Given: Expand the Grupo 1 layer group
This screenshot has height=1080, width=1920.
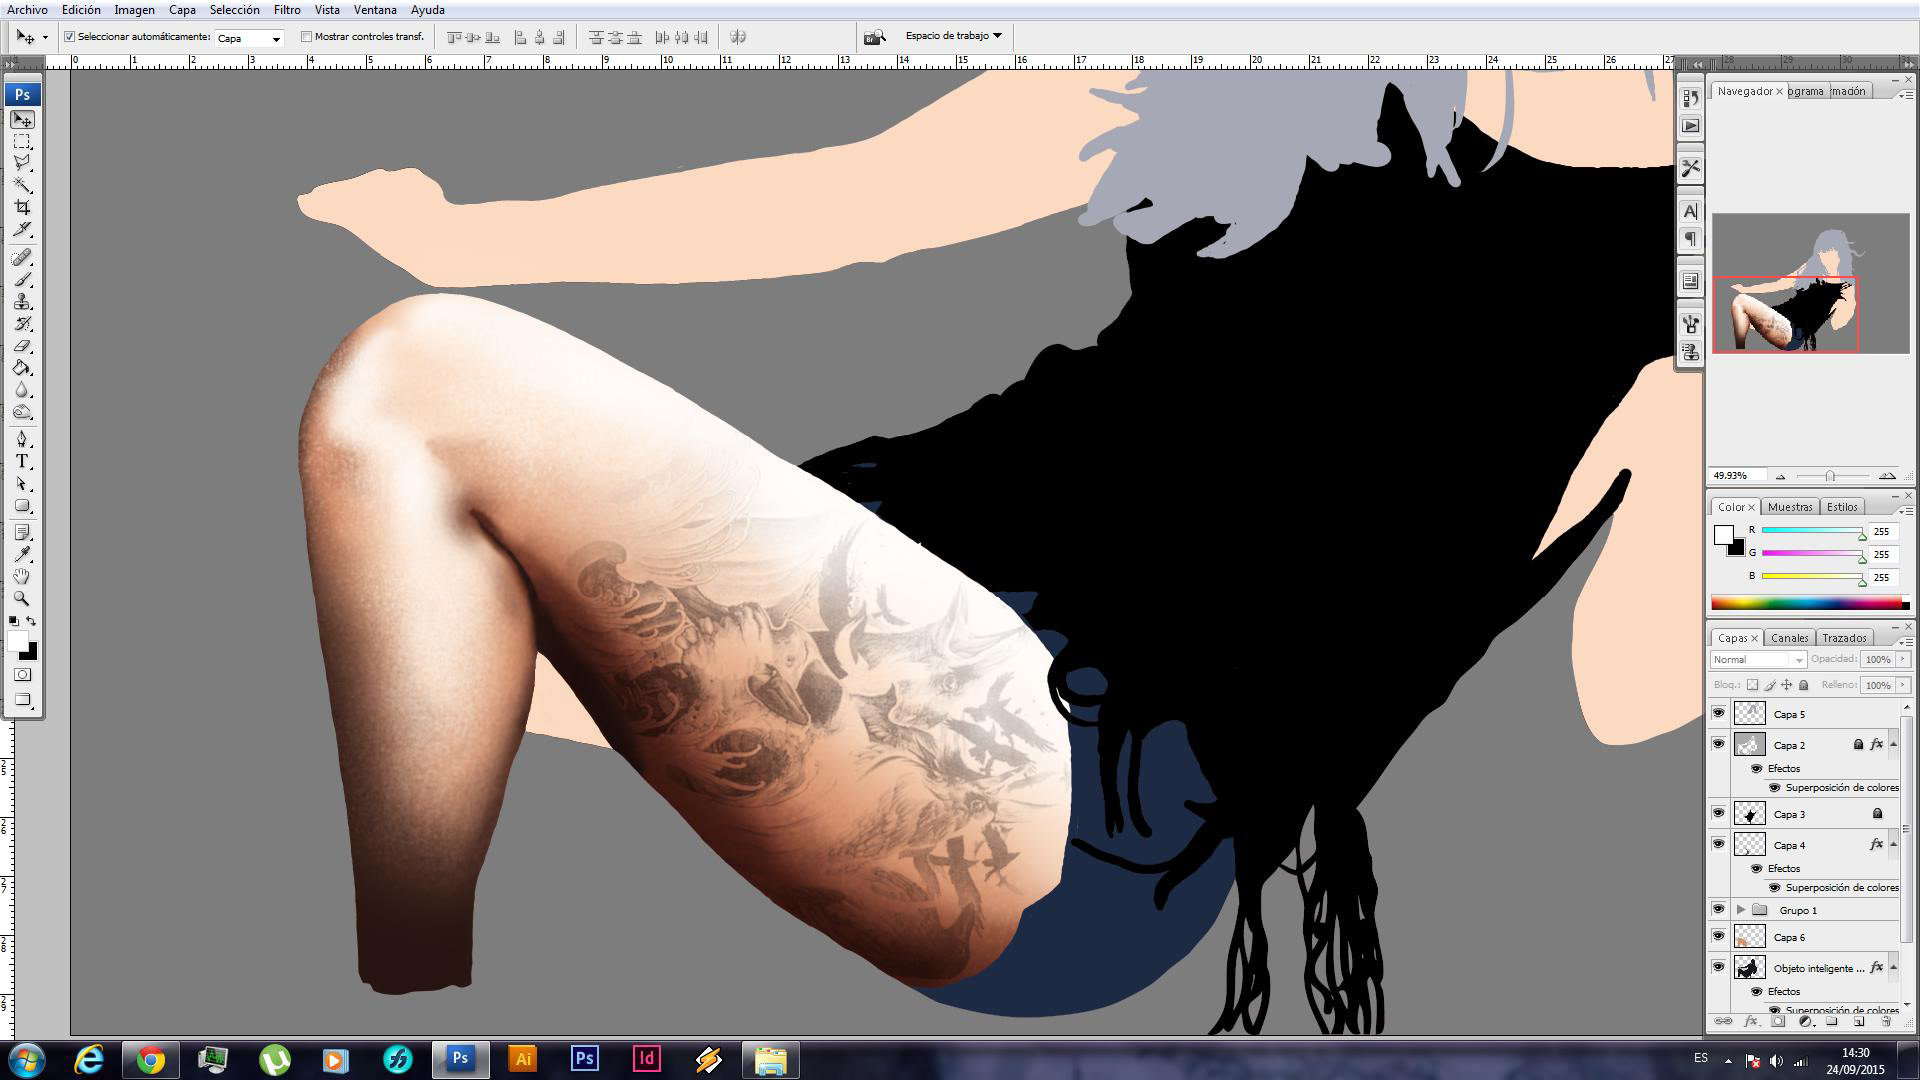Looking at the screenshot, I should (x=1741, y=910).
